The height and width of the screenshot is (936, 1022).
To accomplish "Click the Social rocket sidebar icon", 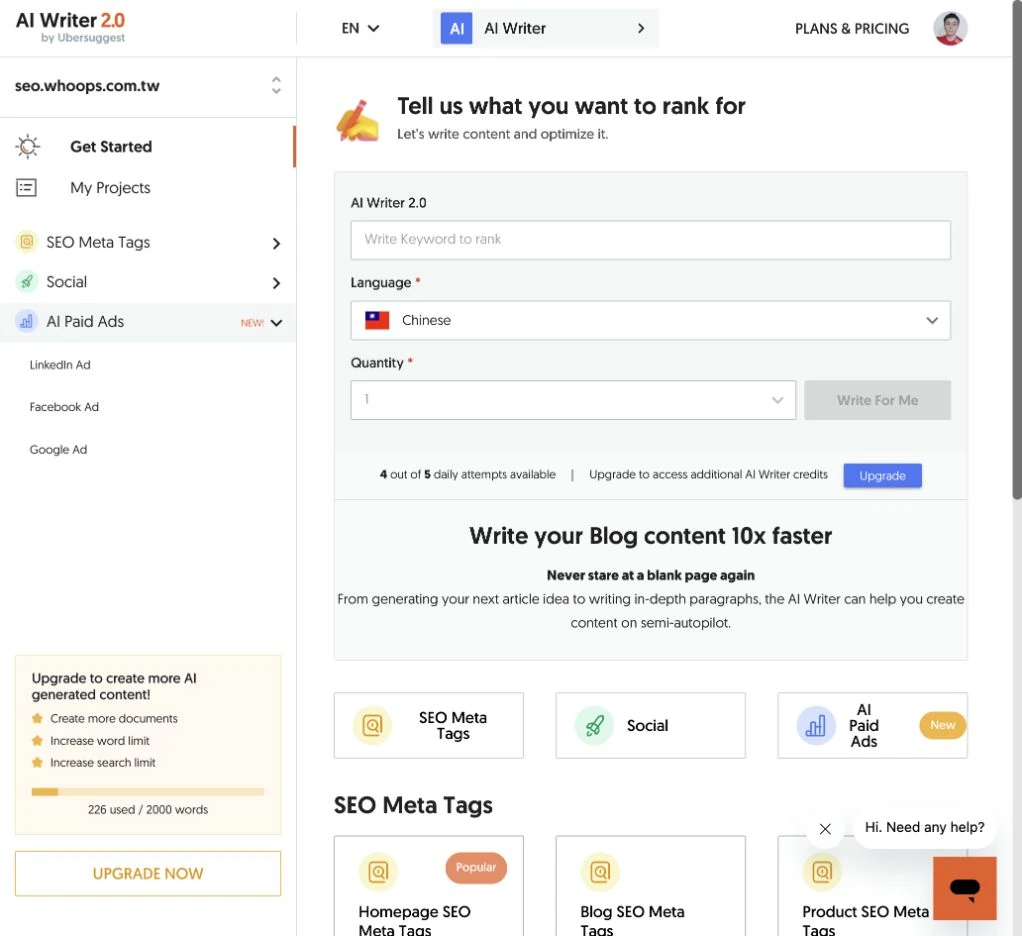I will coord(26,282).
